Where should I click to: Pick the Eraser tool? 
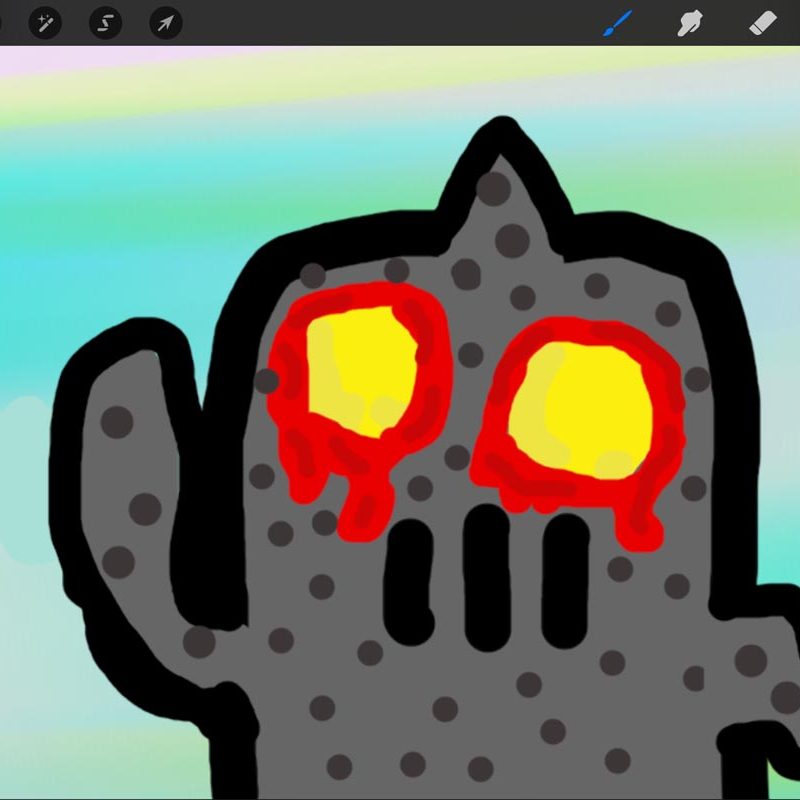pos(763,22)
